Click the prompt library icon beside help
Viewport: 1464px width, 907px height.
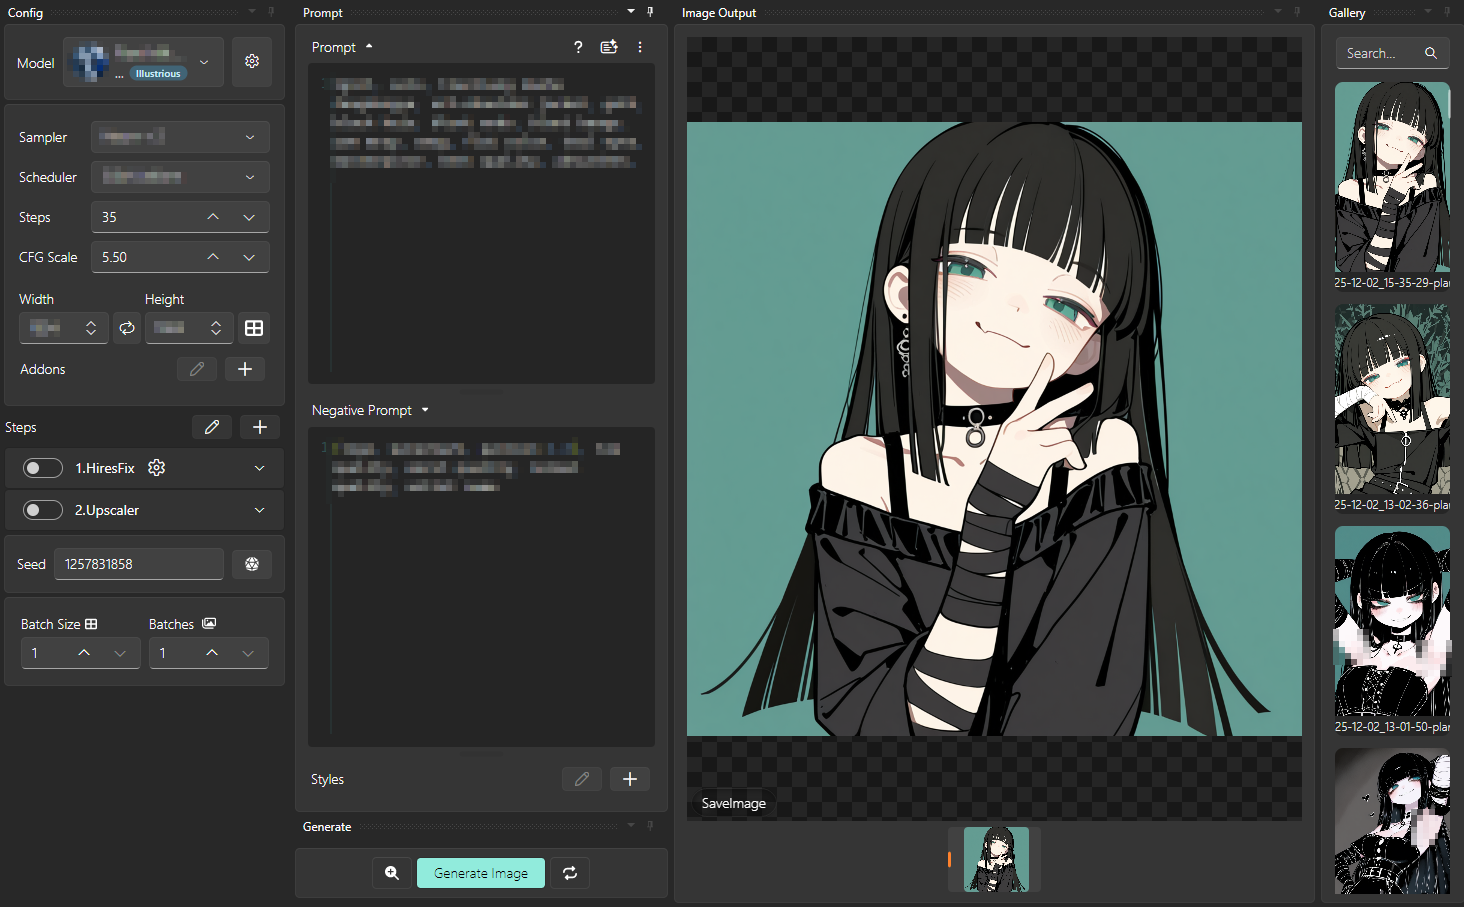[x=609, y=47]
